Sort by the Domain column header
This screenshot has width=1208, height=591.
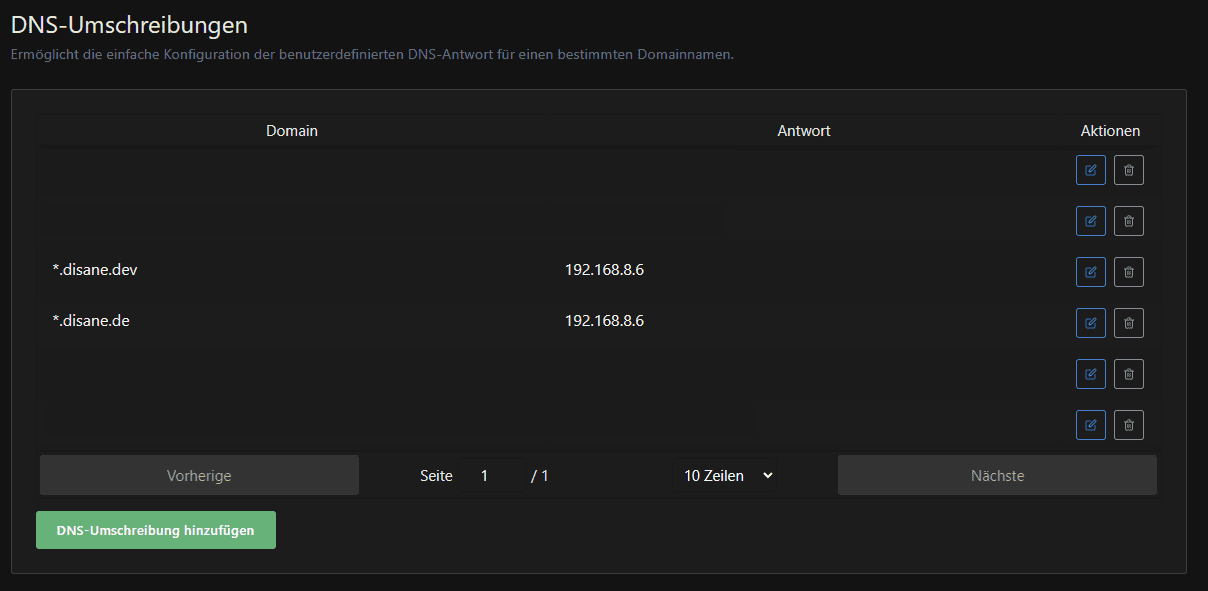click(x=291, y=130)
